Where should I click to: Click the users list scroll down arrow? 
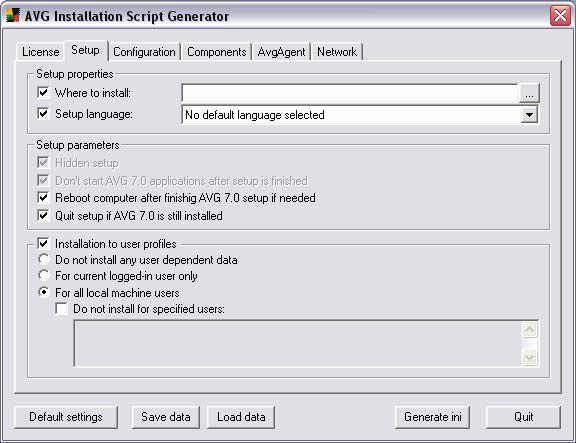[529, 357]
